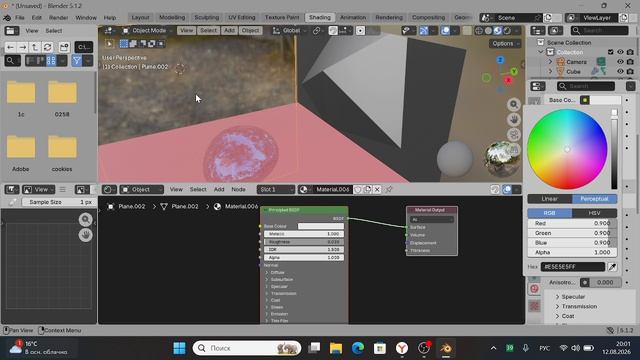Open the node editor Node menu
This screenshot has width=640, height=360.
tap(238, 189)
